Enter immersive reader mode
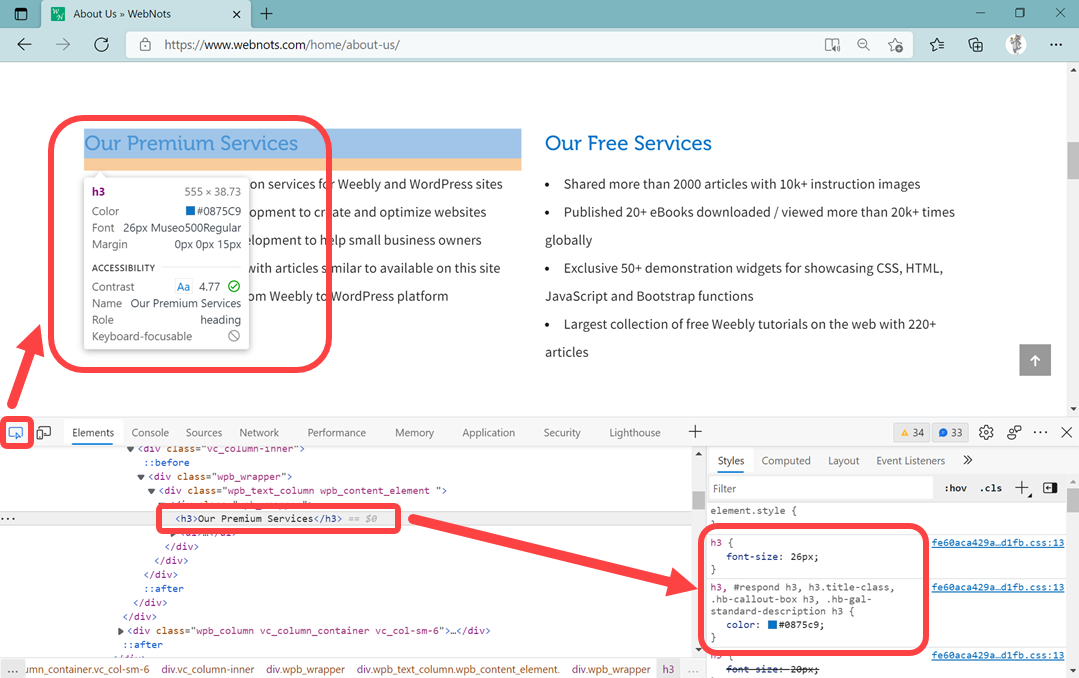1079x678 pixels. pos(832,45)
